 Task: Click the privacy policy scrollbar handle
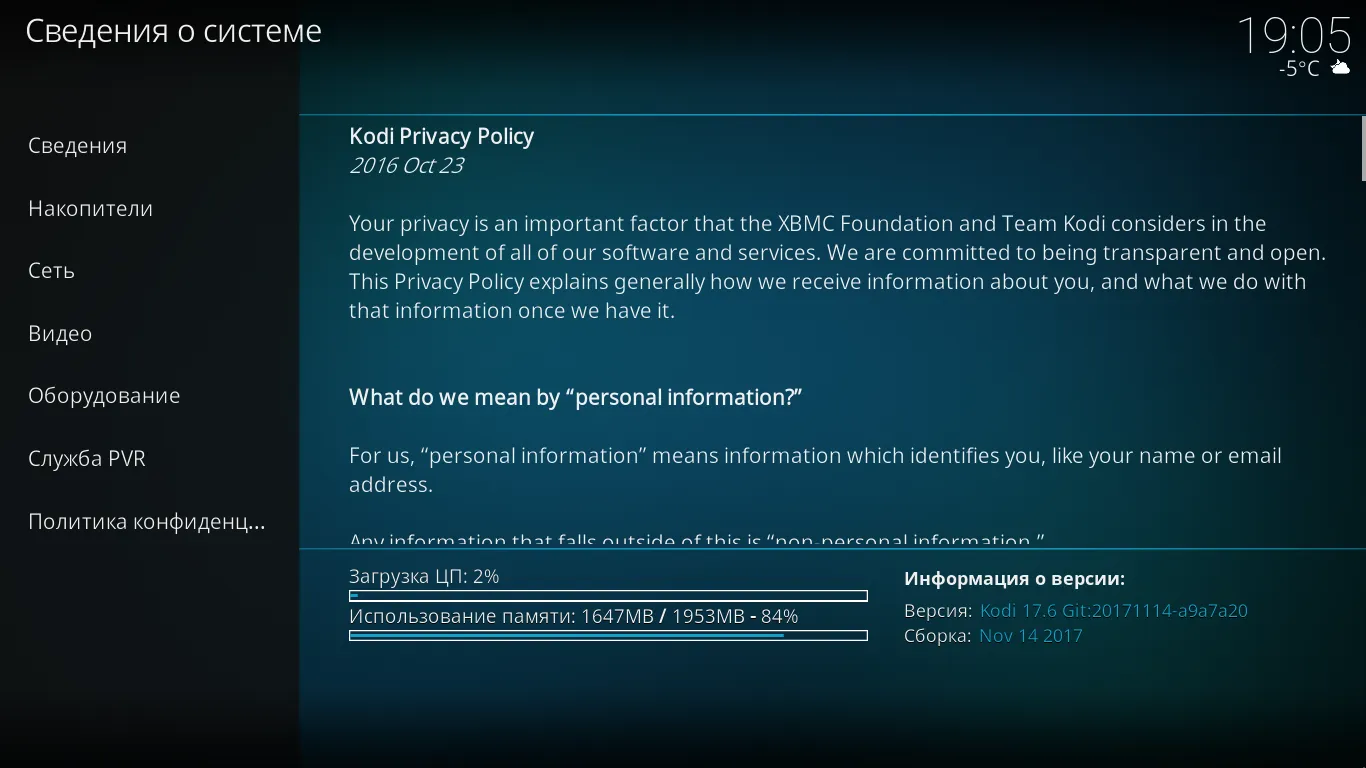pyautogui.click(x=1363, y=148)
